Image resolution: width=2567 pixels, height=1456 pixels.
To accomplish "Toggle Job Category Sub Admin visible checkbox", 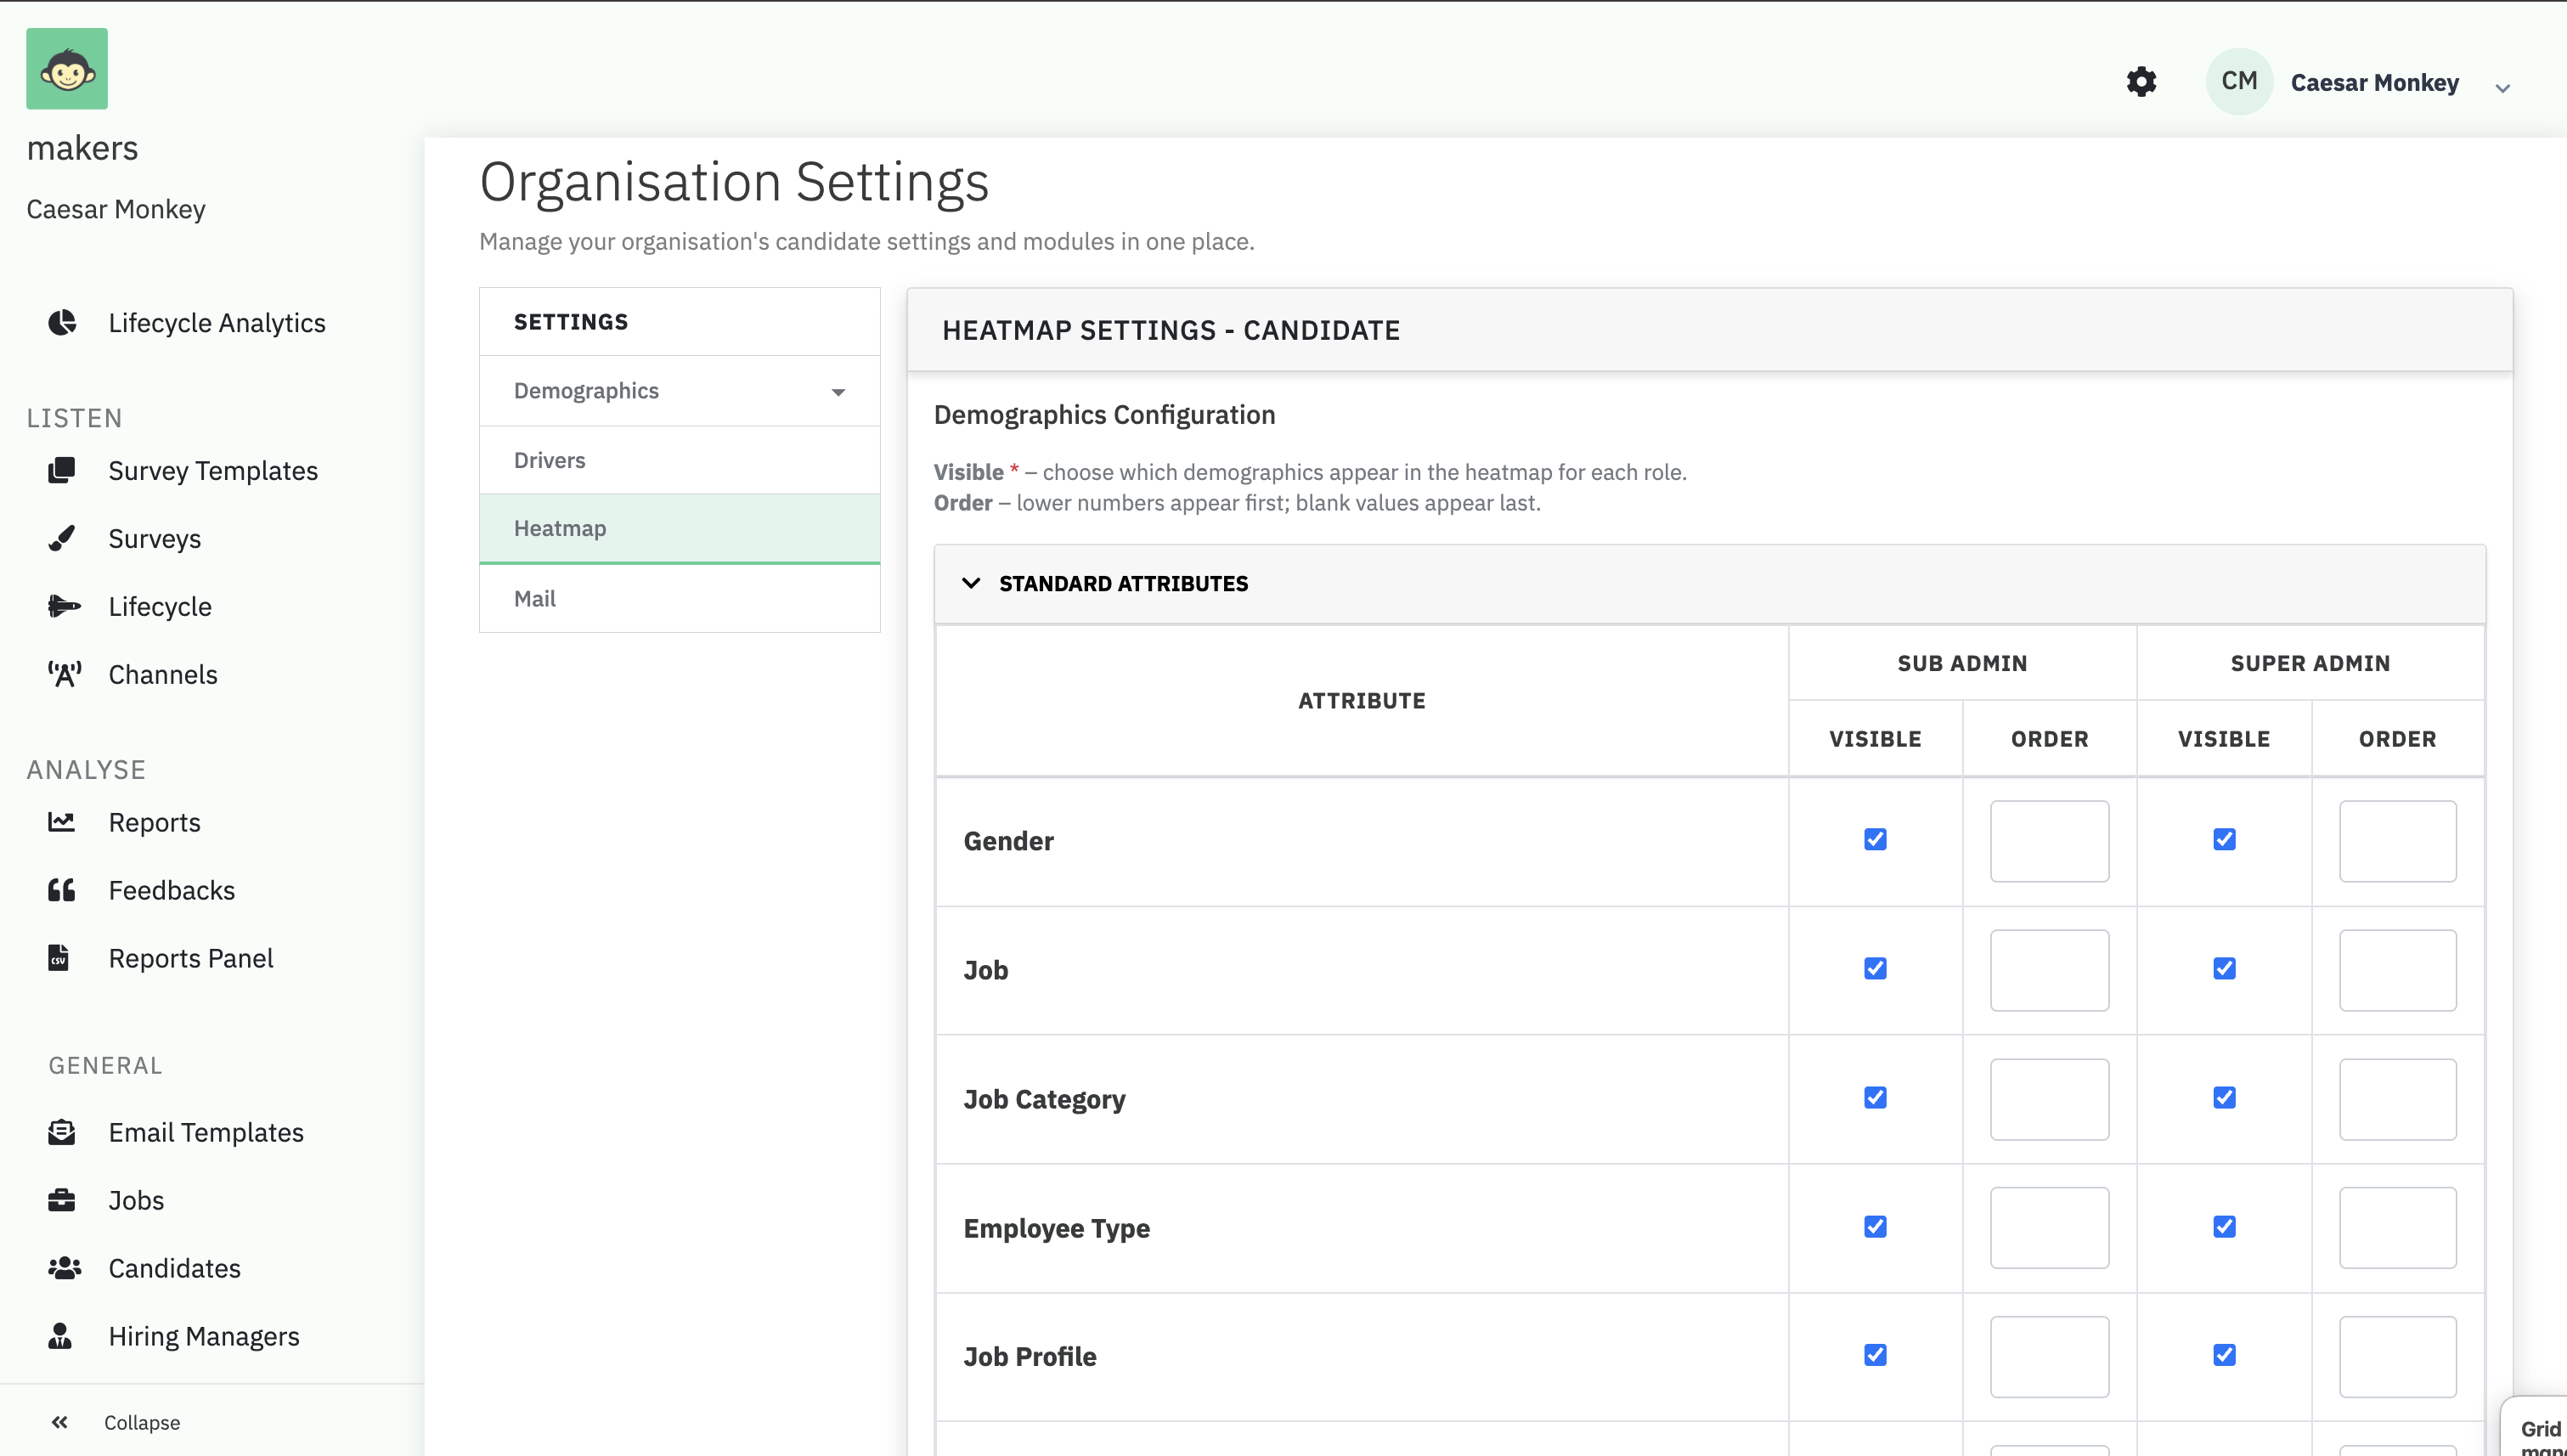I will (1875, 1097).
